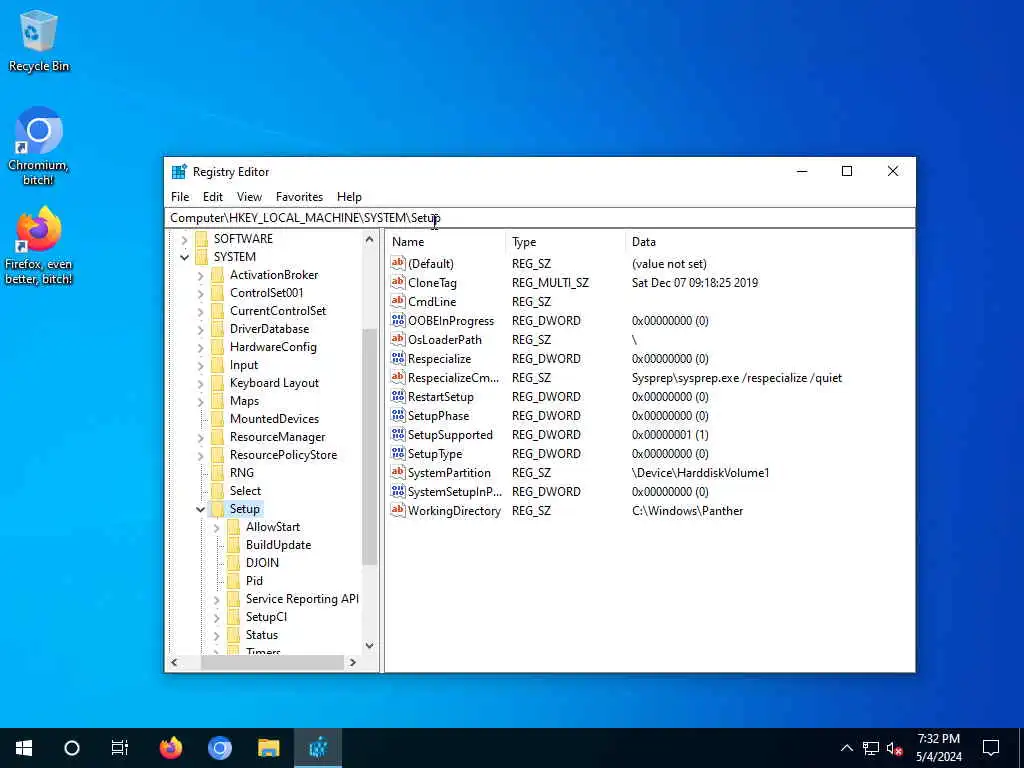1024x768 pixels.
Task: Click the tree scrollbar up arrow
Action: pyautogui.click(x=369, y=239)
